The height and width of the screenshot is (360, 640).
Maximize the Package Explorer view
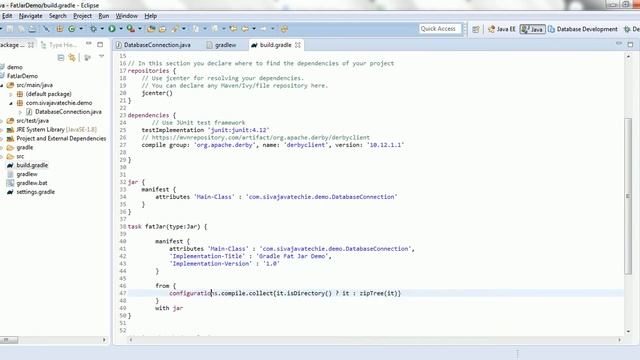tap(100, 44)
